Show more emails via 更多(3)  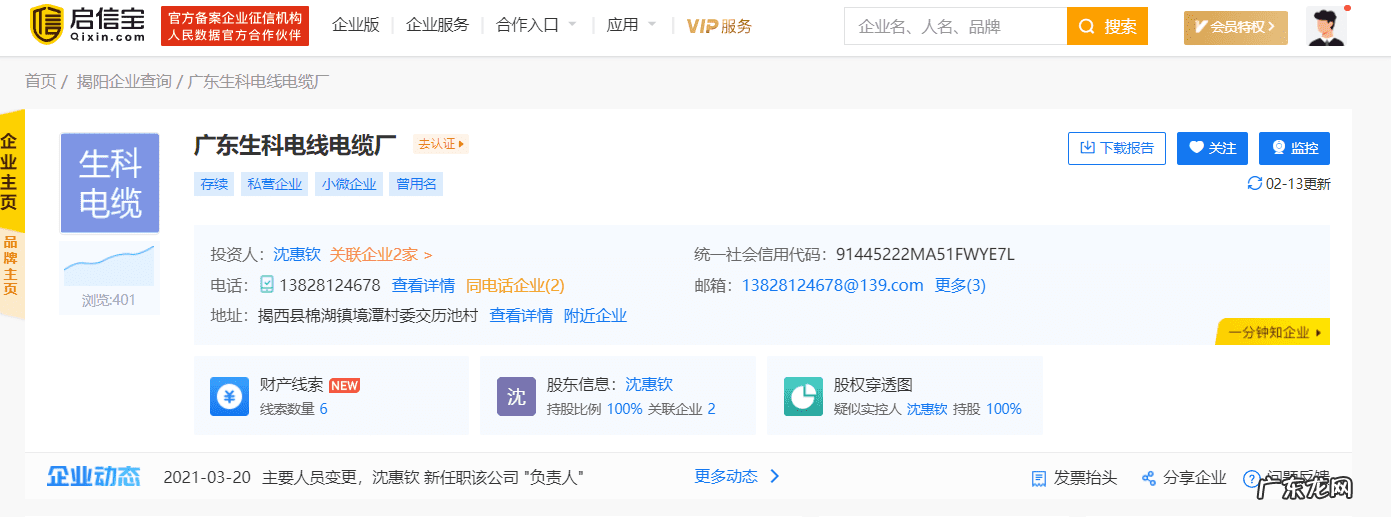(960, 285)
